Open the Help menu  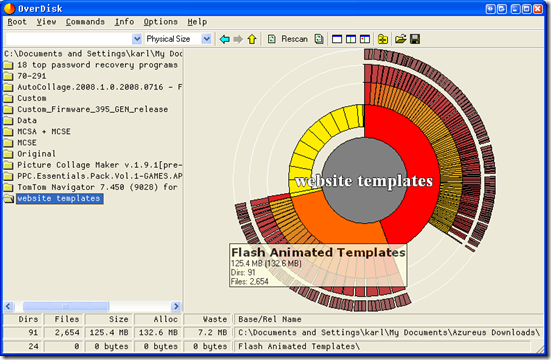(x=197, y=22)
